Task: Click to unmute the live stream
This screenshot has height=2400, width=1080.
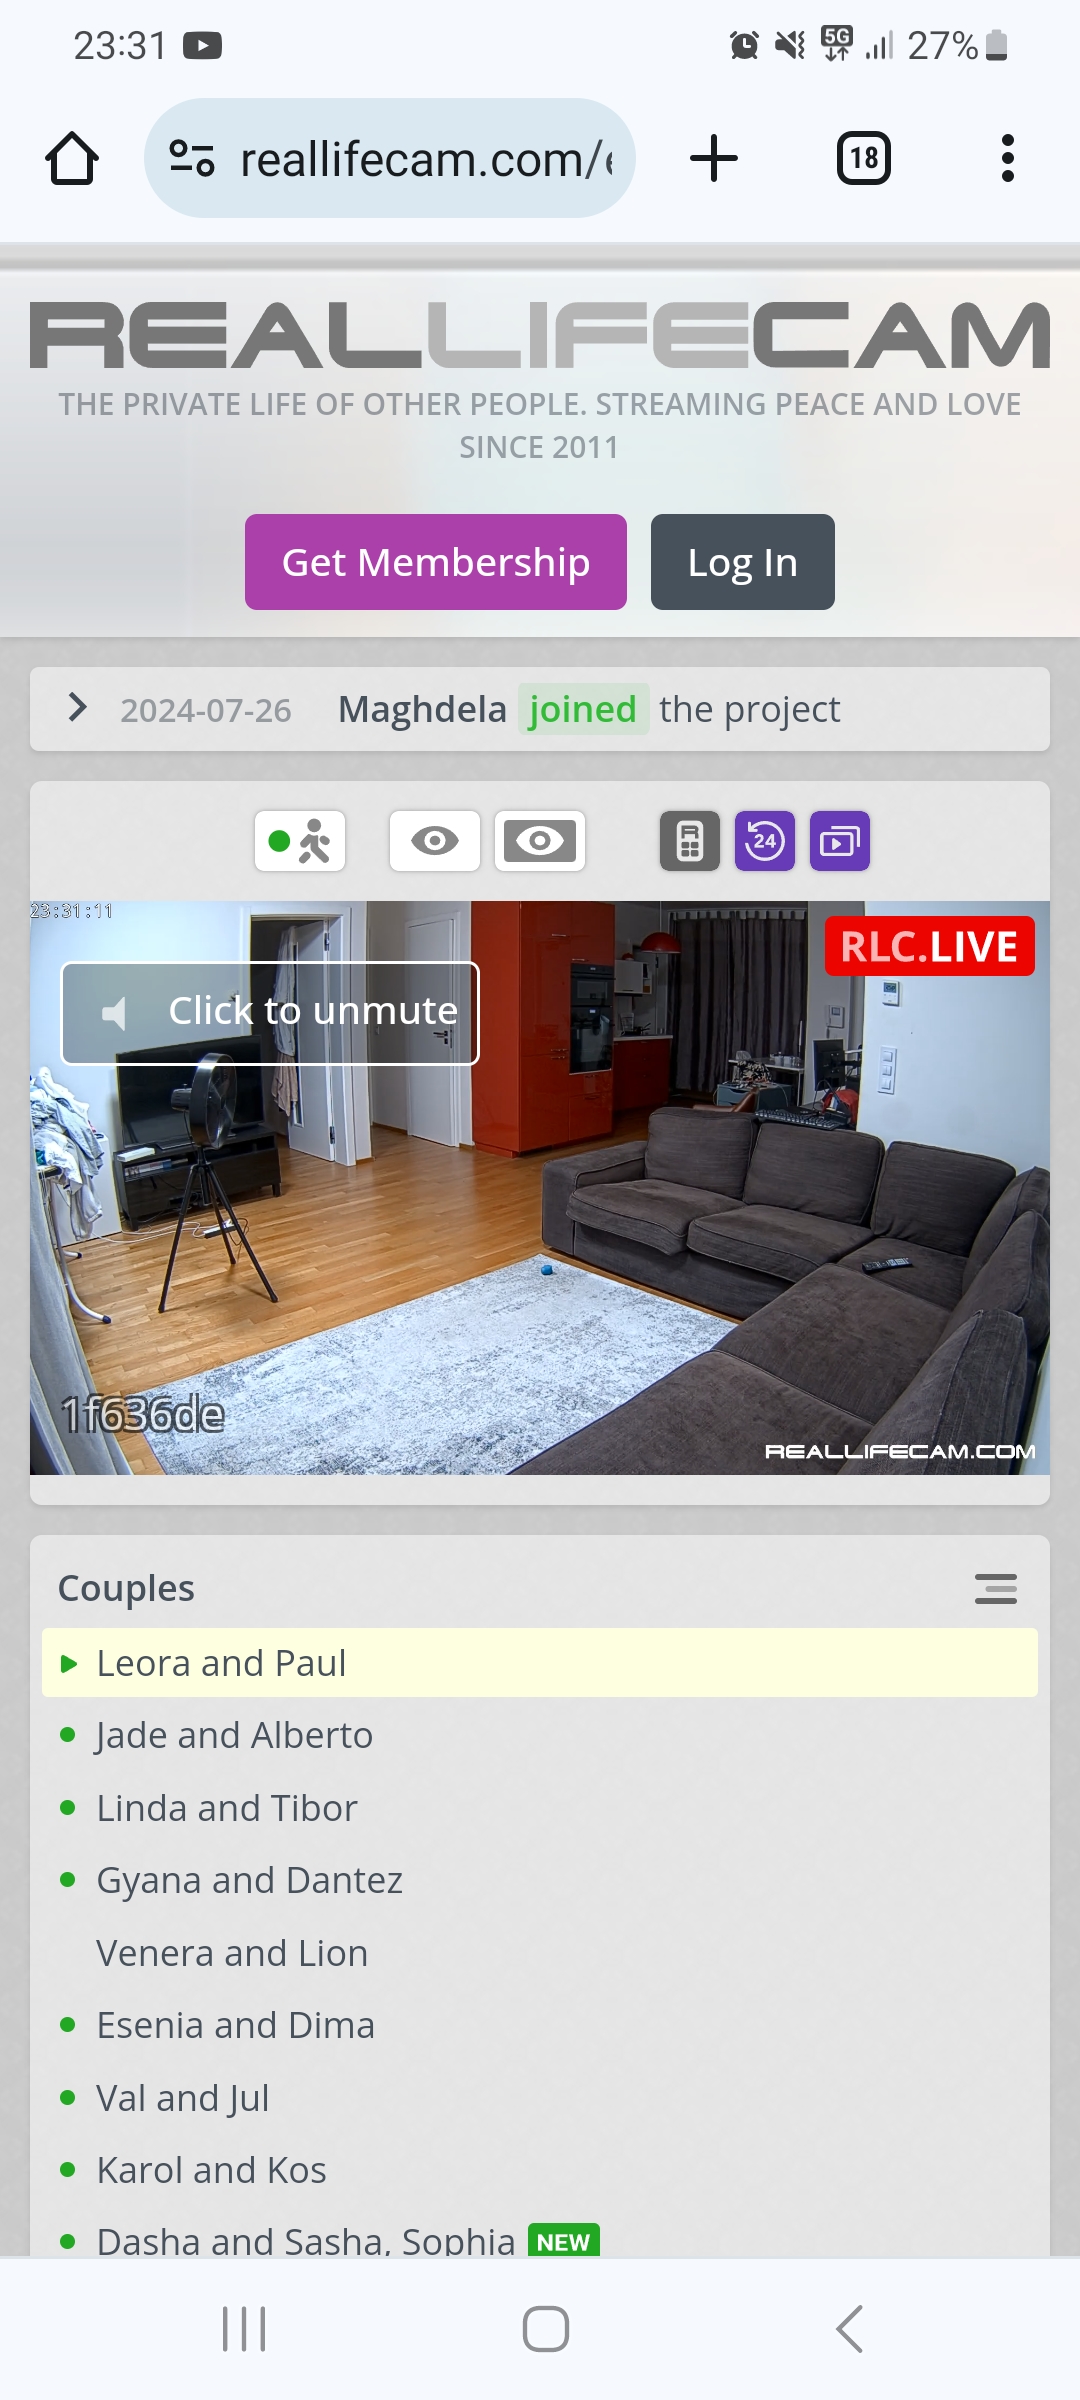Action: (270, 1013)
